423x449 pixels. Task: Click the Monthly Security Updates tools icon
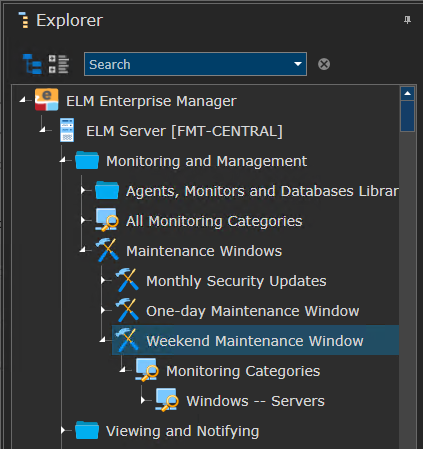[x=127, y=280]
